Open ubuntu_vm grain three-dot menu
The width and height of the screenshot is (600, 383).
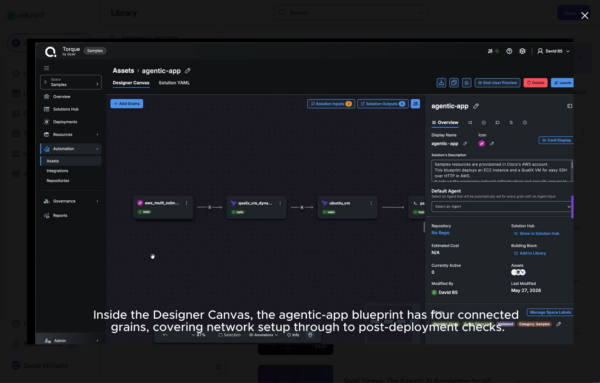click(371, 203)
